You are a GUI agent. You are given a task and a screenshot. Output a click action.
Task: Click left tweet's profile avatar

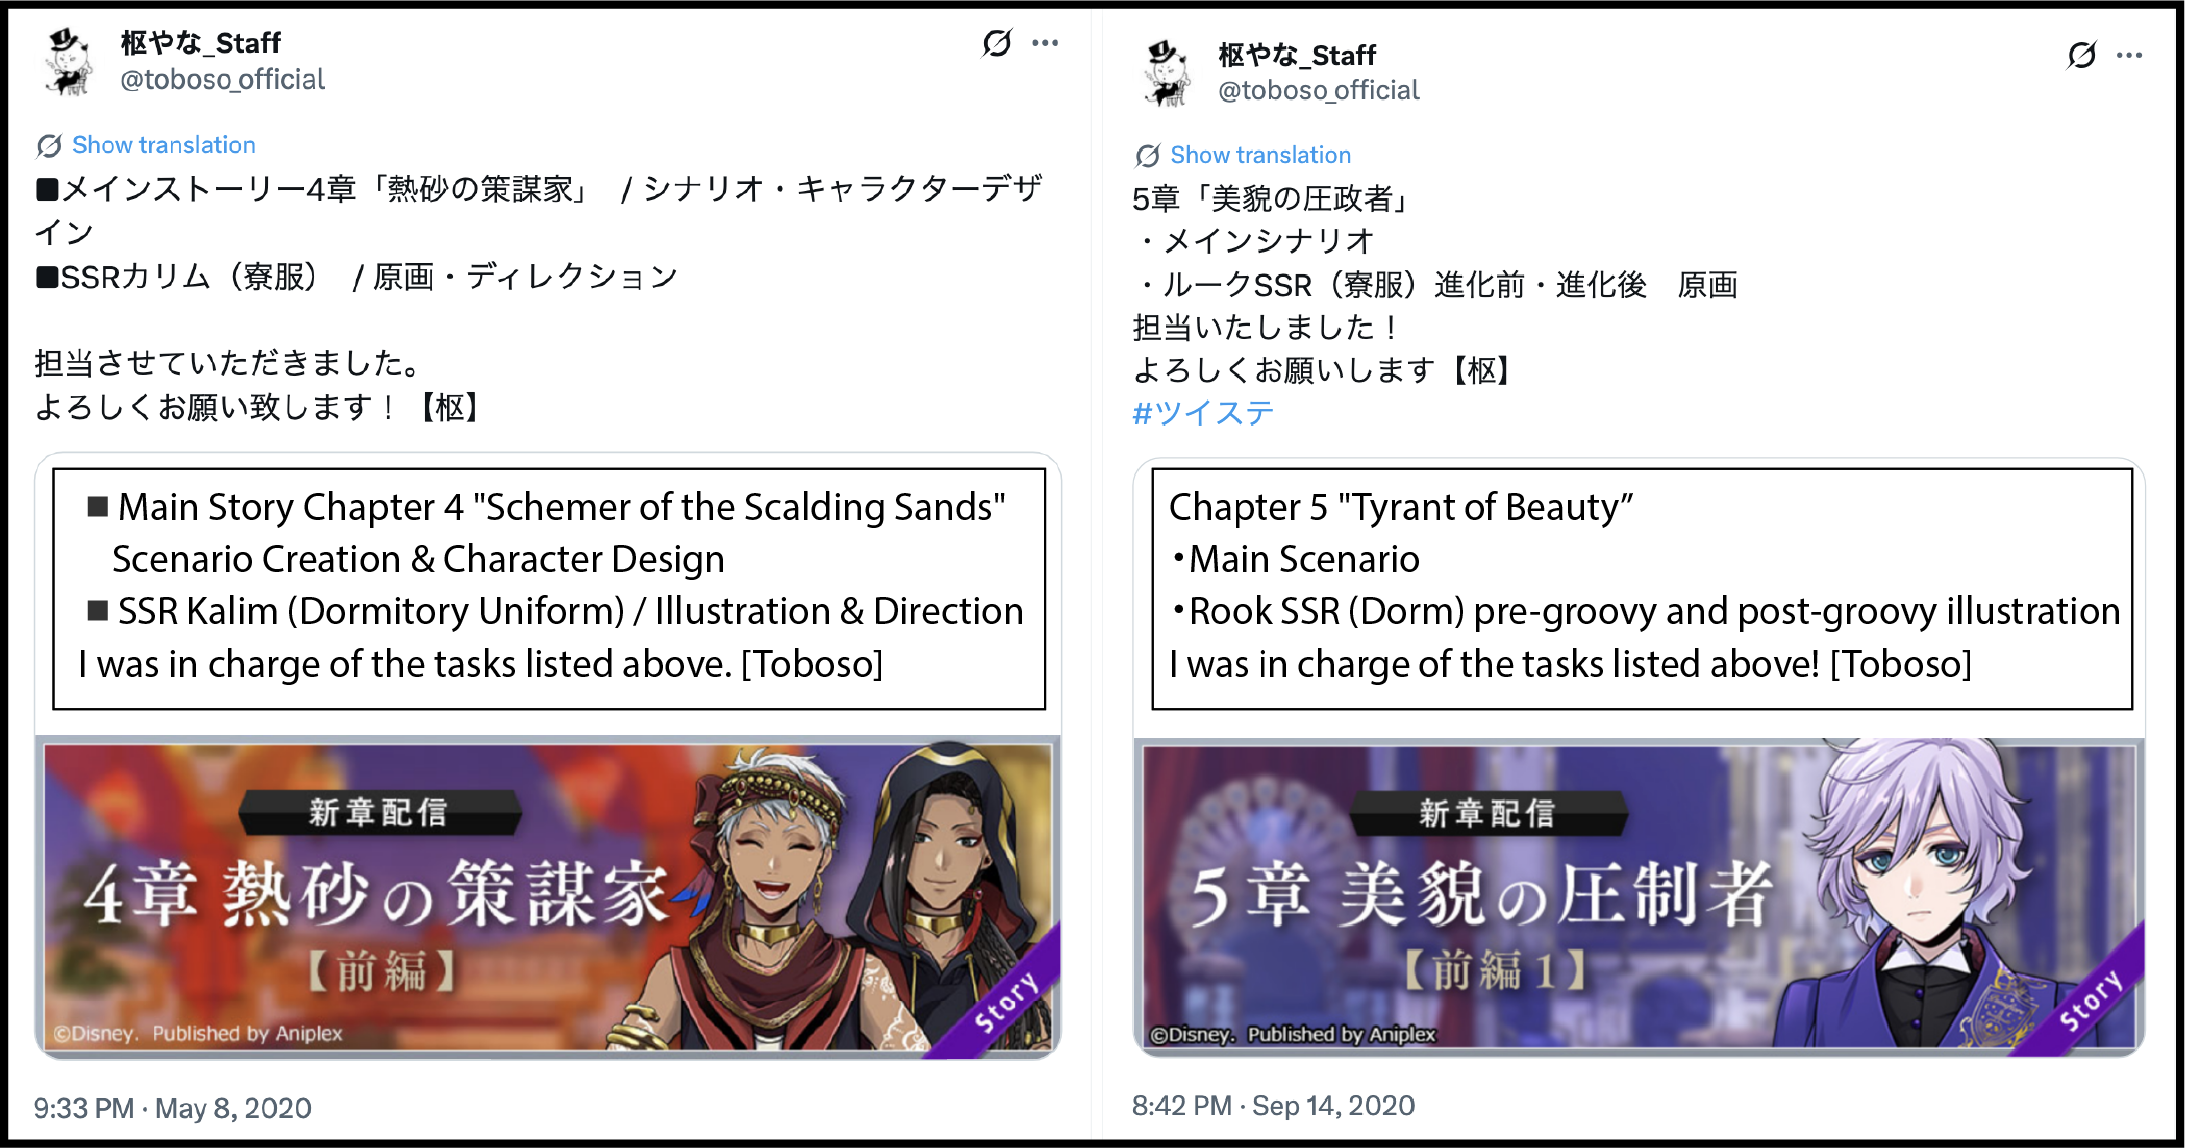(x=68, y=61)
